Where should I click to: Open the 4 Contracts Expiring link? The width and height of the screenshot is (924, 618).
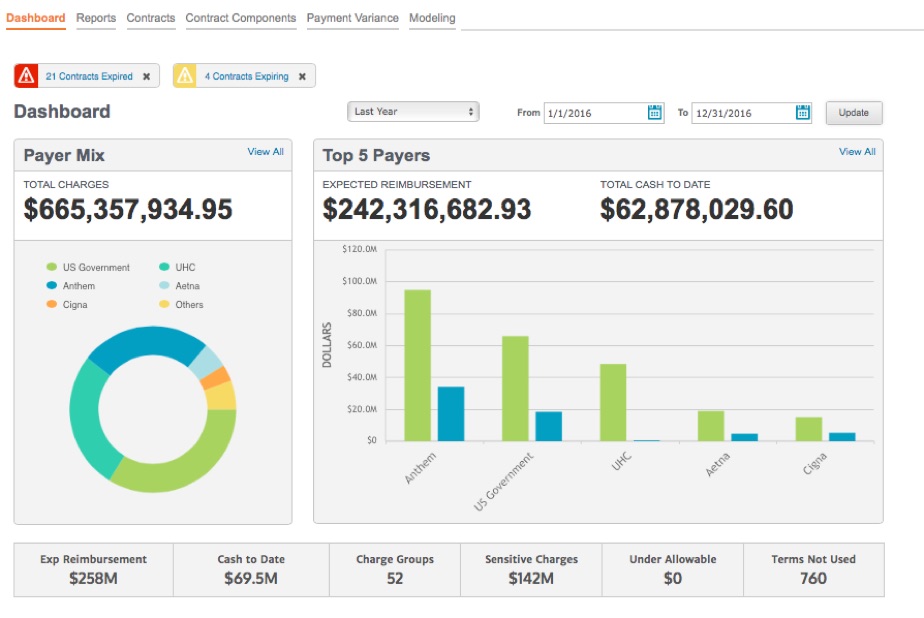[246, 77]
